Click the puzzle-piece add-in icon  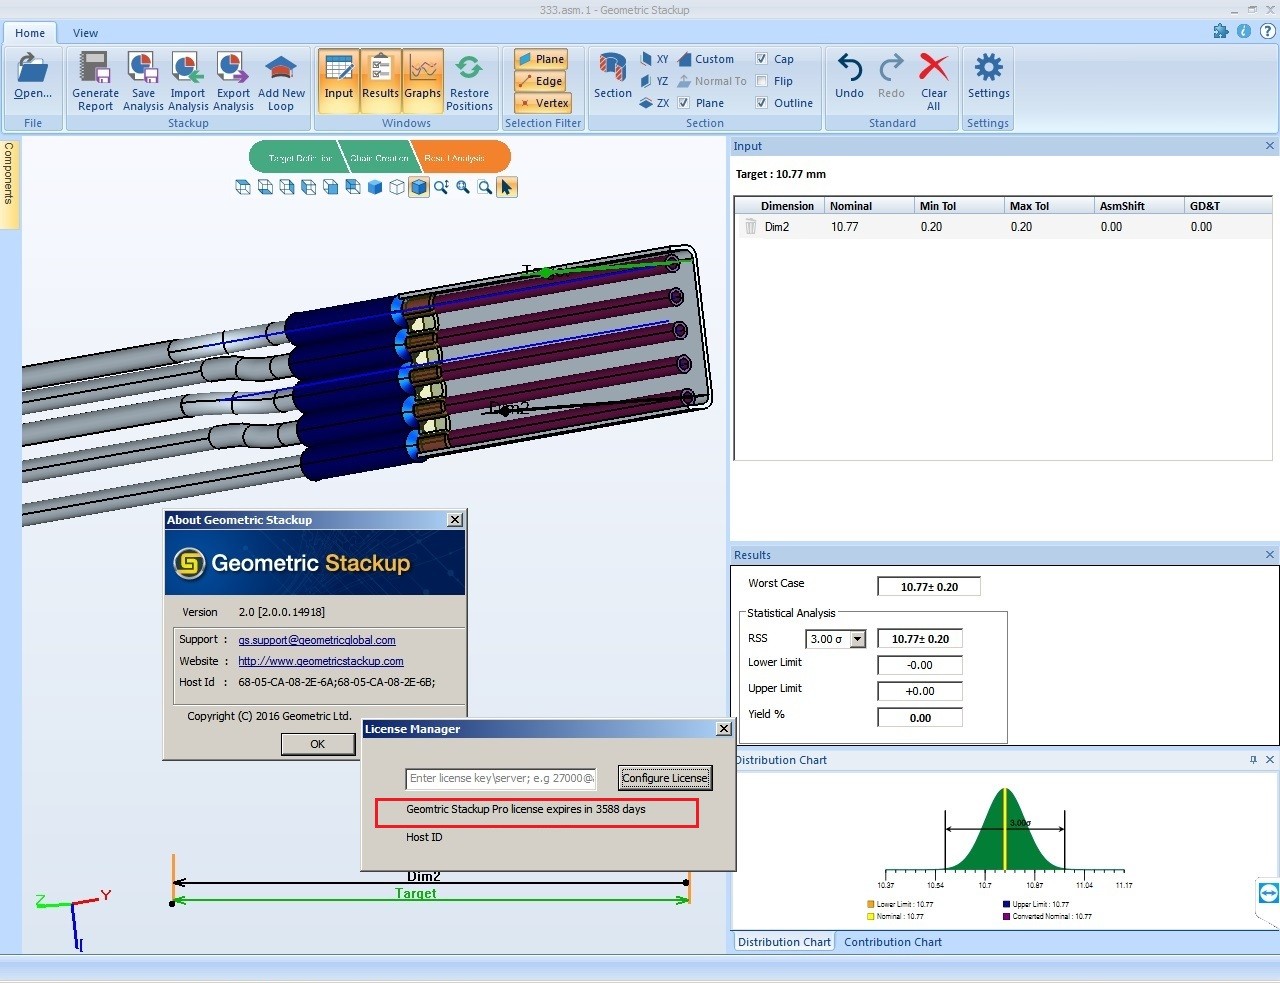pos(1221,31)
